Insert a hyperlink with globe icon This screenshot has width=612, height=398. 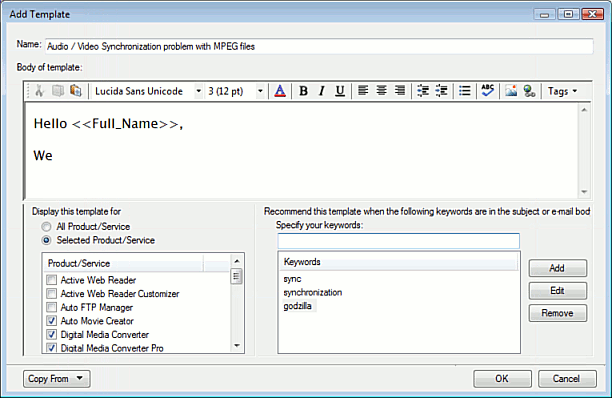click(x=529, y=91)
